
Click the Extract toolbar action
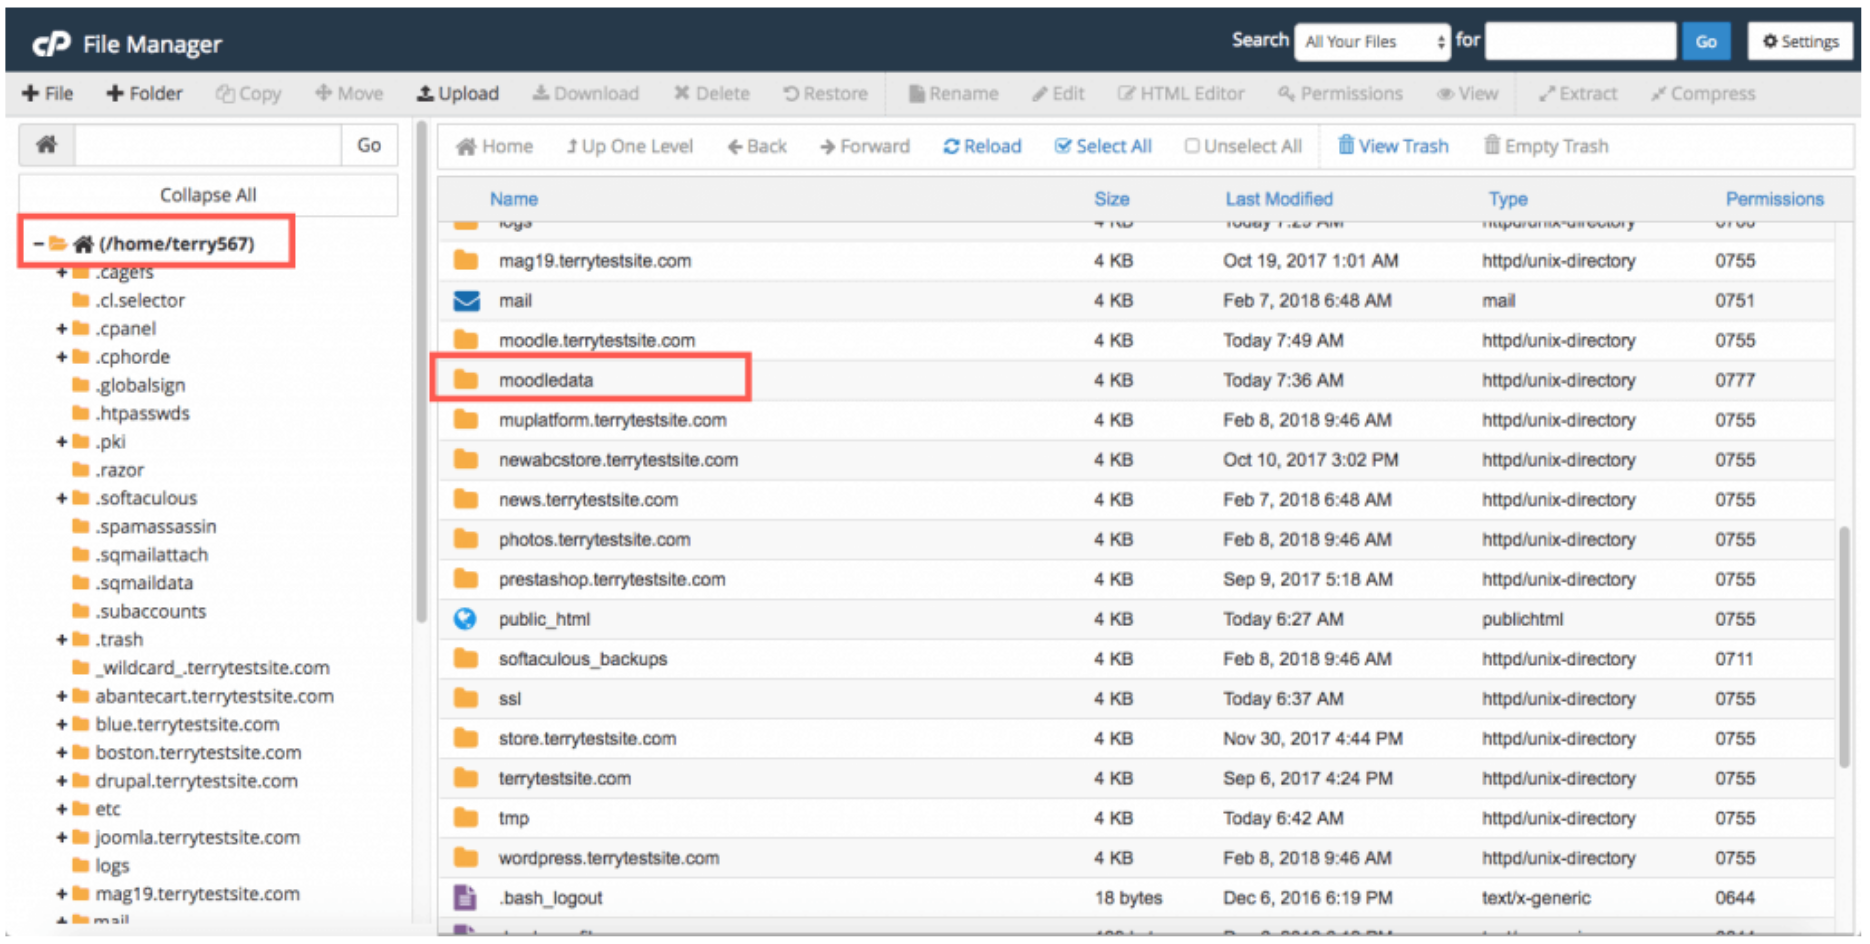tap(1577, 93)
